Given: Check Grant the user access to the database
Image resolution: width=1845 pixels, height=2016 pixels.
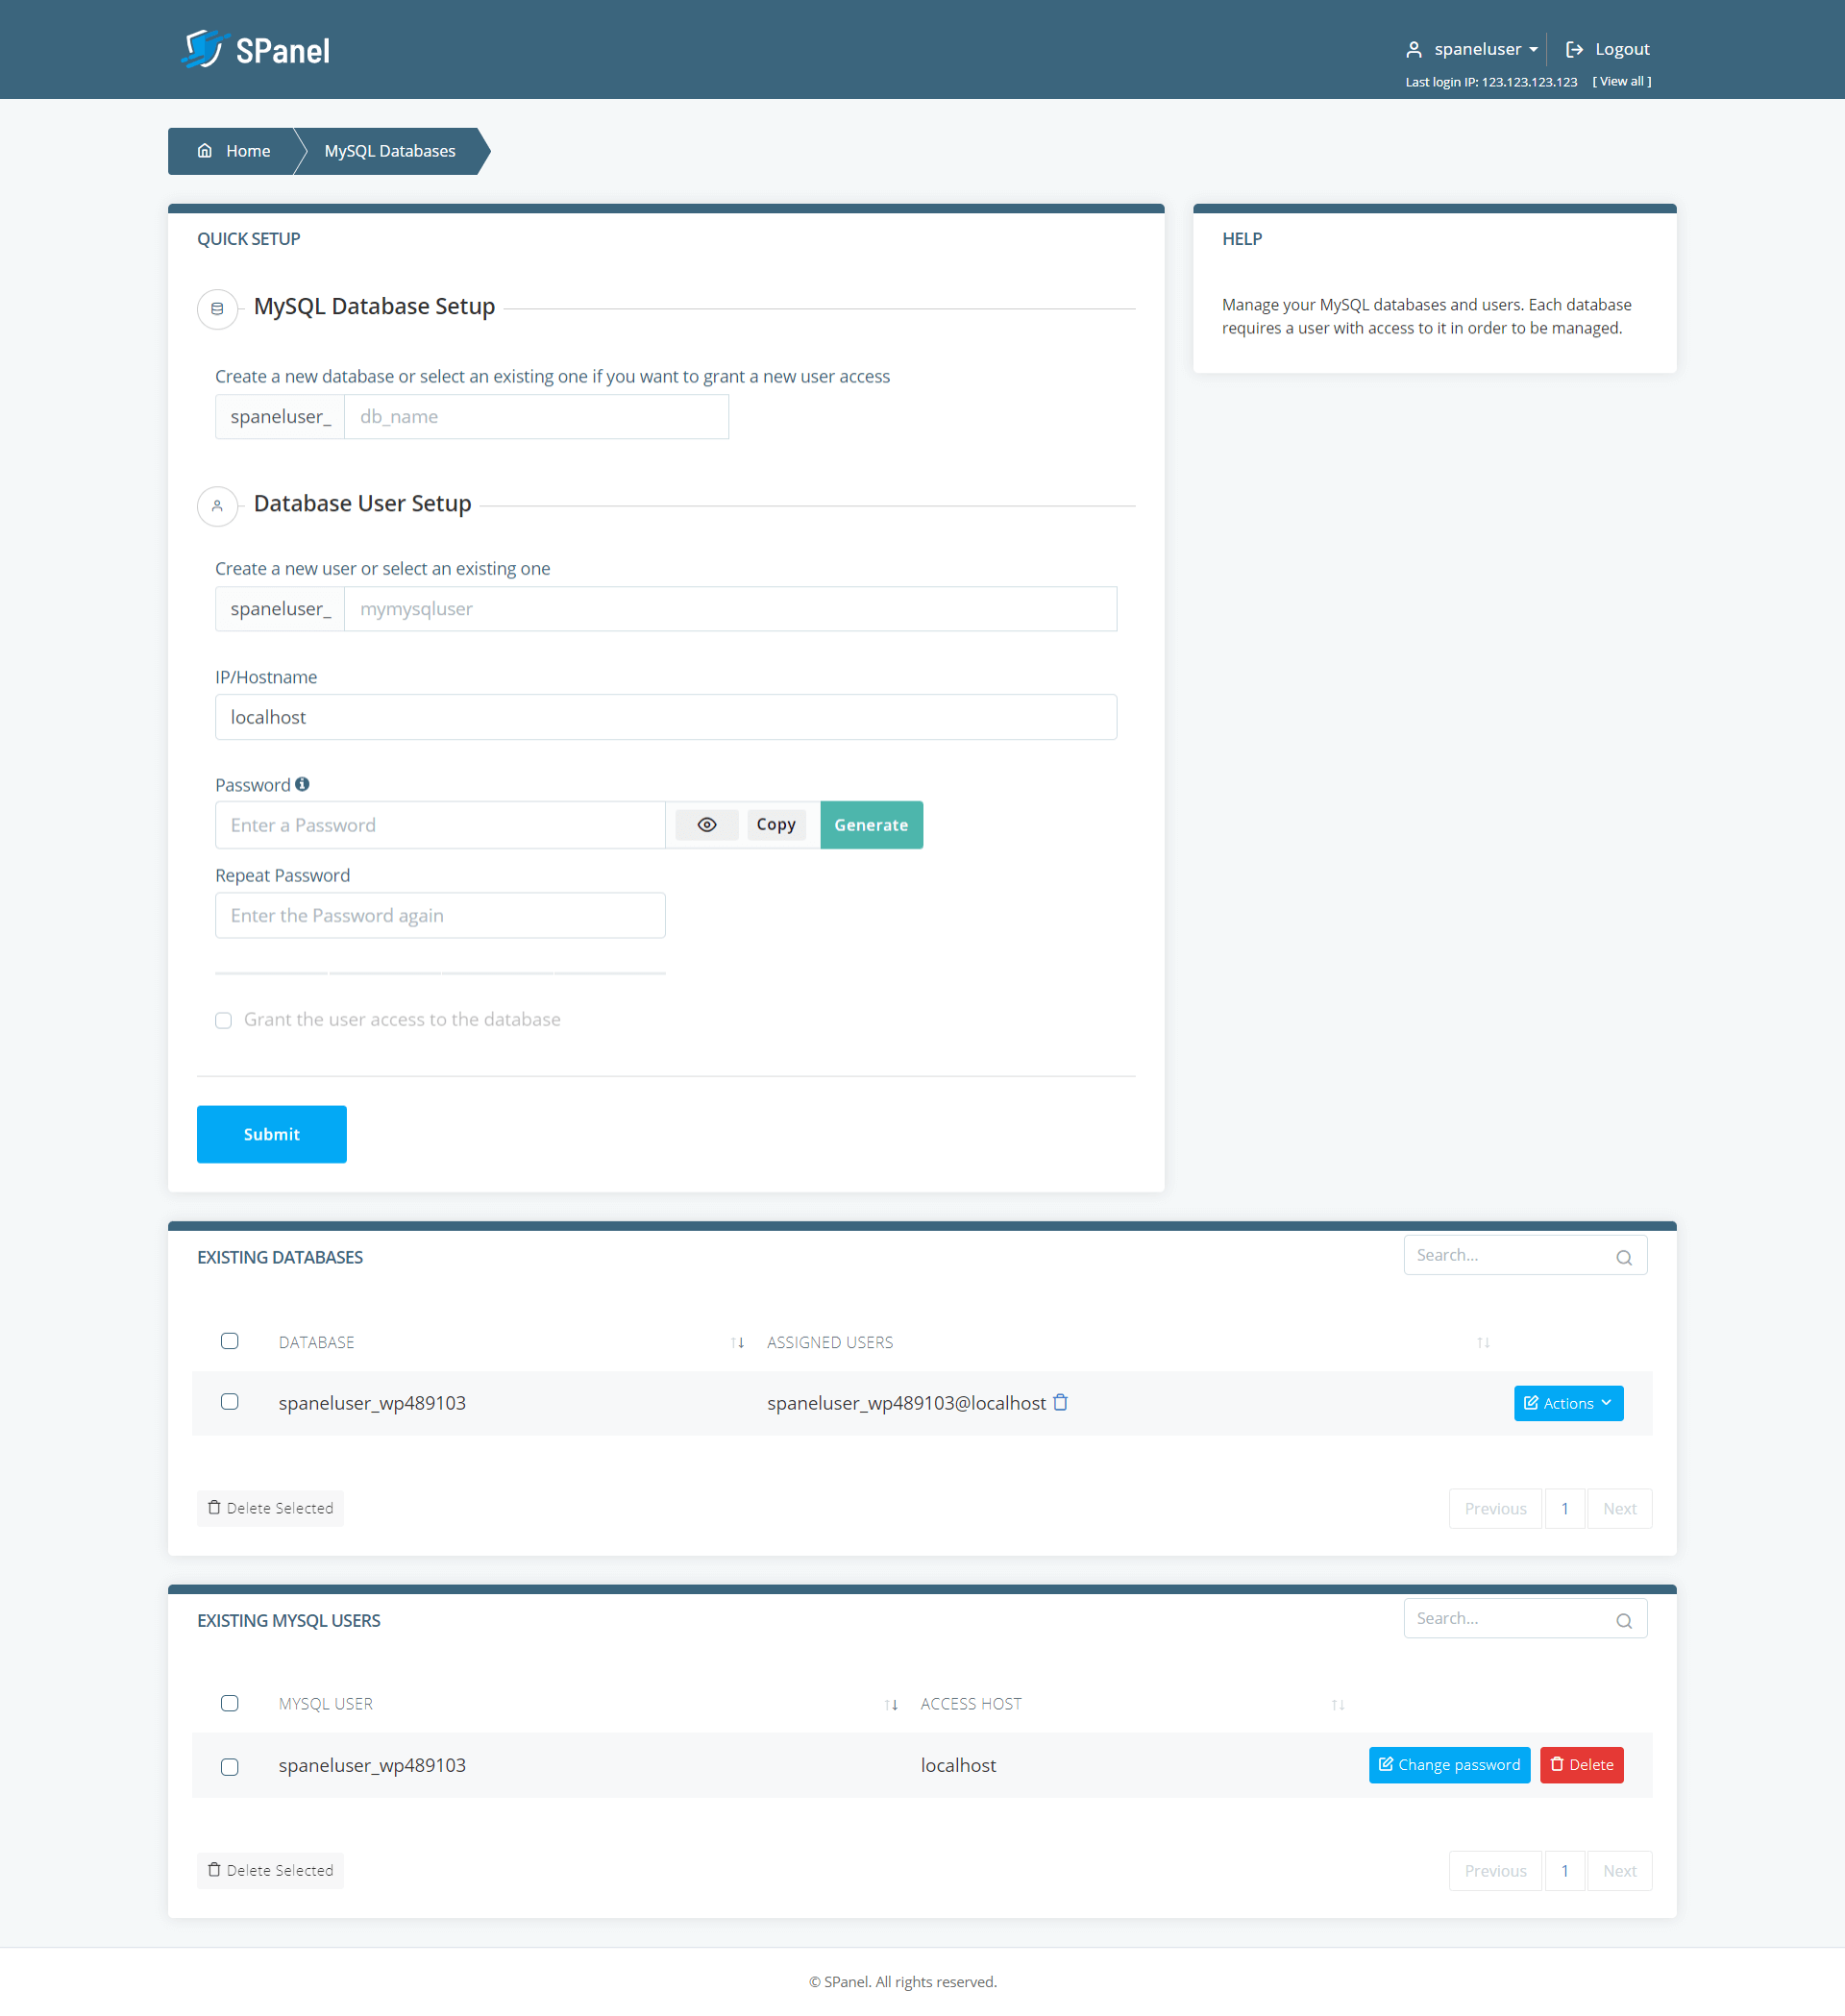Looking at the screenshot, I should 224,1020.
